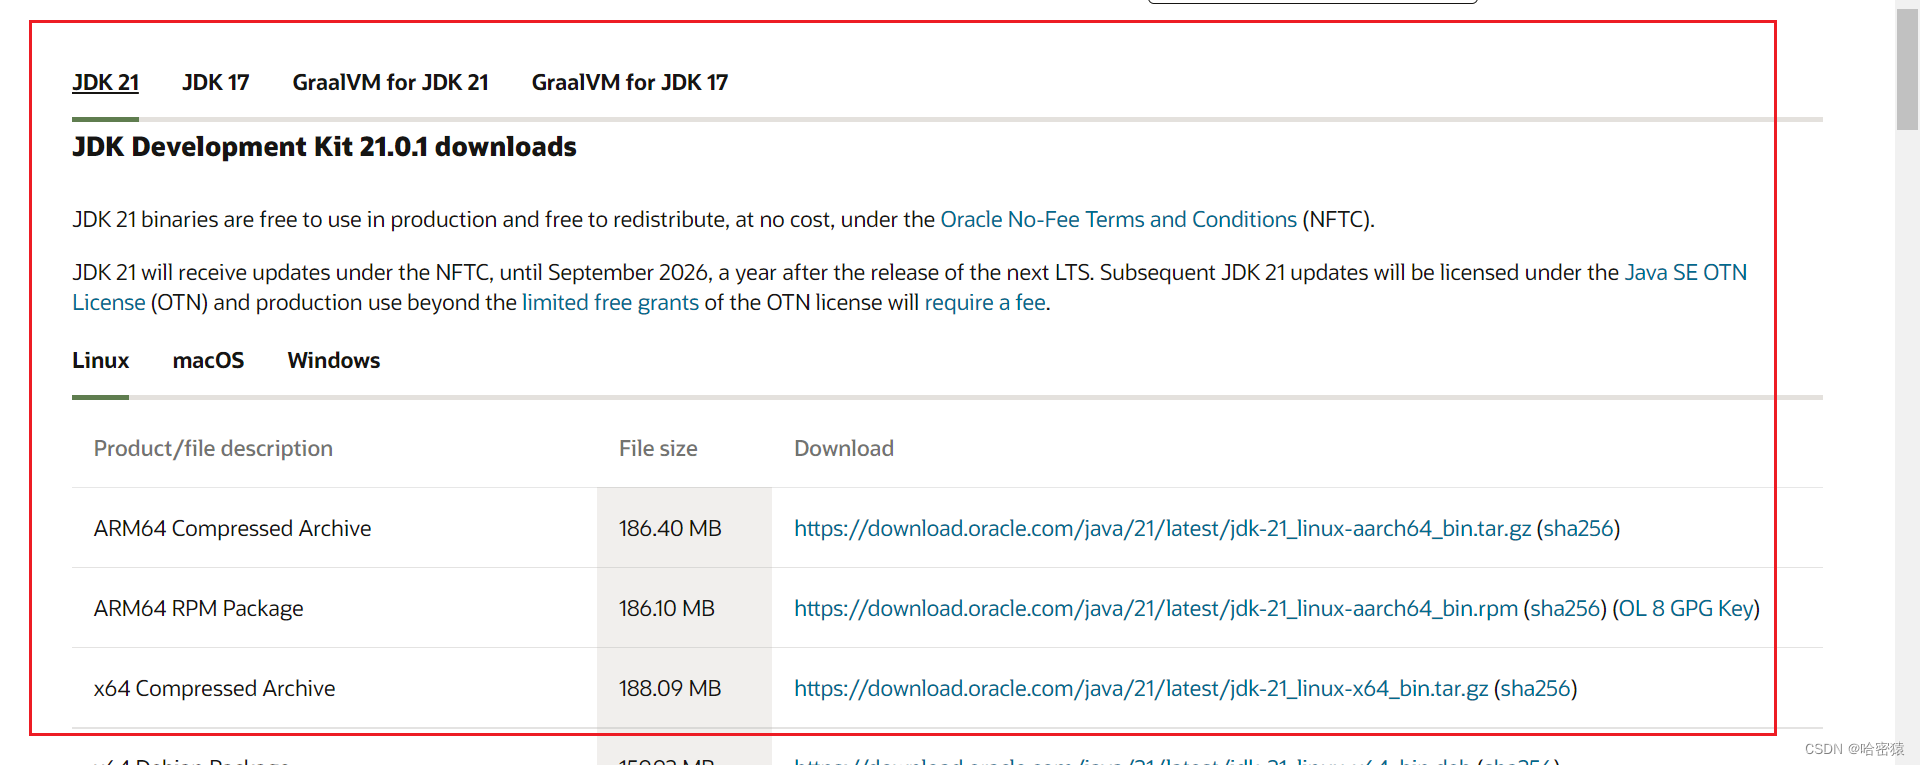Select the macOS platform tab
This screenshot has height=765, width=1920.
click(x=208, y=360)
